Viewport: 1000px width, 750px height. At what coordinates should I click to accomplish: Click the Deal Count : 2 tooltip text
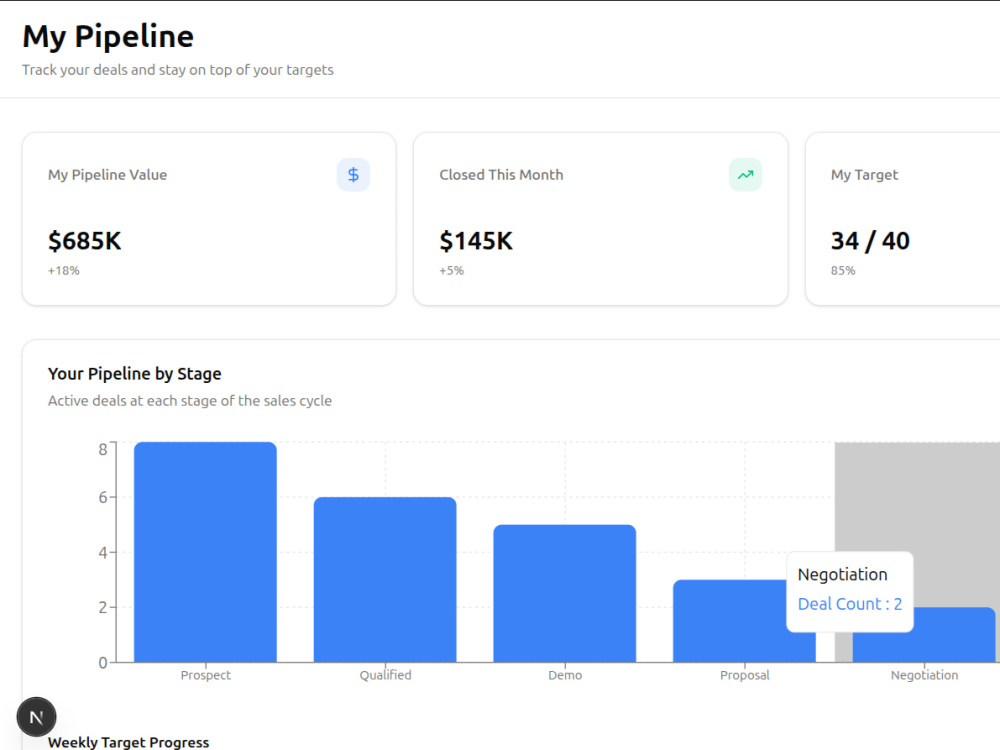click(849, 604)
